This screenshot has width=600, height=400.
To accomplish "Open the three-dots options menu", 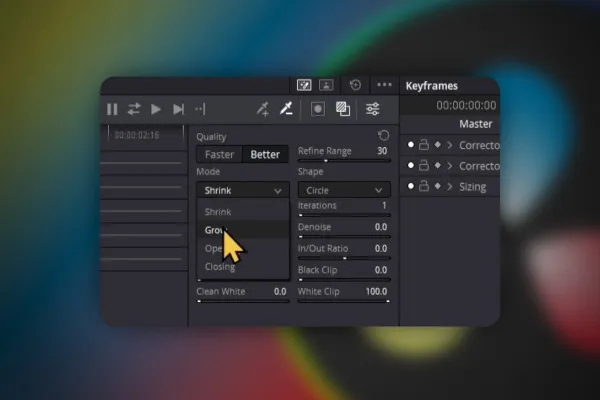I will coord(384,85).
